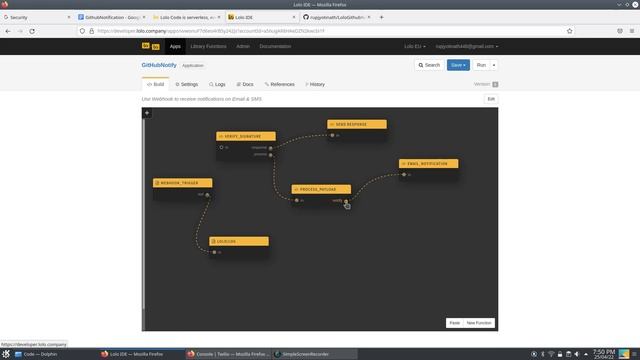Click the canvas vertical scrollbar
640x360 pixels.
pyautogui.click(x=144, y=214)
